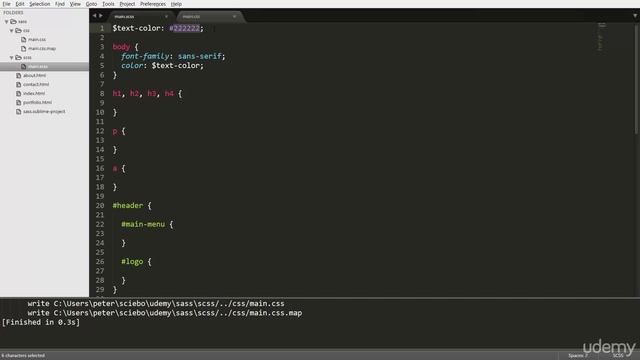Go to the next tab with the right arrow
Viewport: 640px width, 360px height.
click(x=101, y=16)
